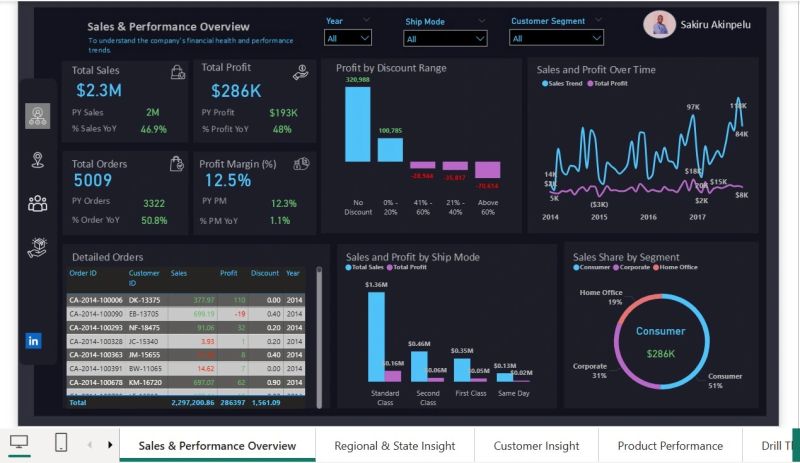
Task: Select Sales & Performance Overview tab
Action: 217,446
